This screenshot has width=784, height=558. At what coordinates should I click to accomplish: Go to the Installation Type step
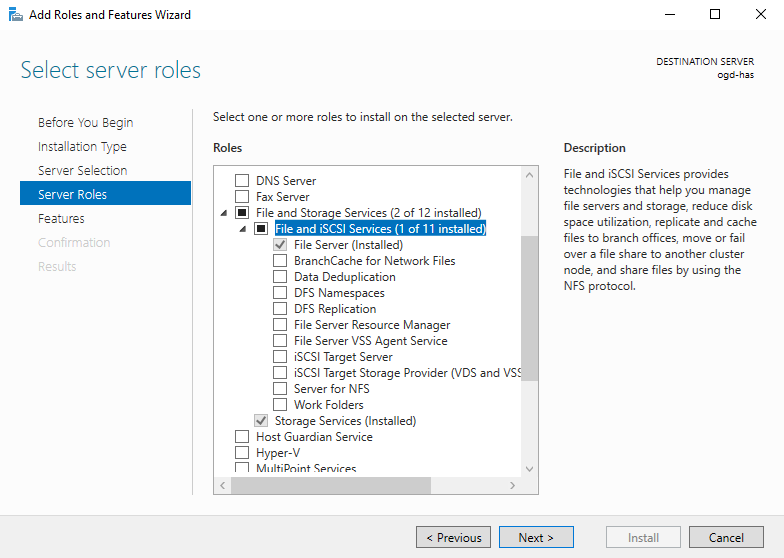[82, 147]
